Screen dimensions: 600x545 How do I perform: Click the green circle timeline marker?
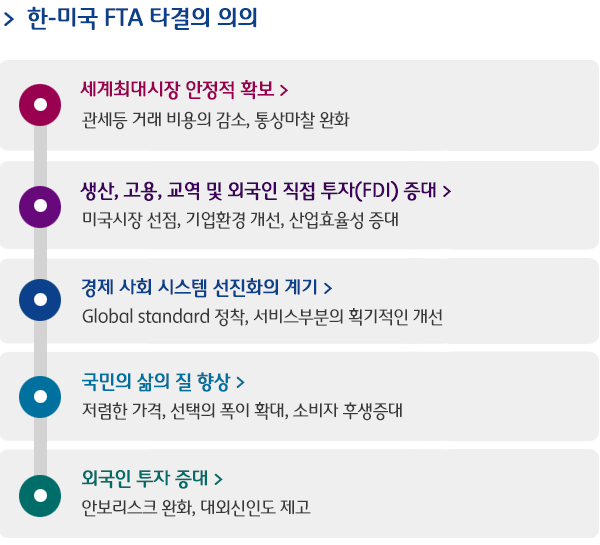40,494
